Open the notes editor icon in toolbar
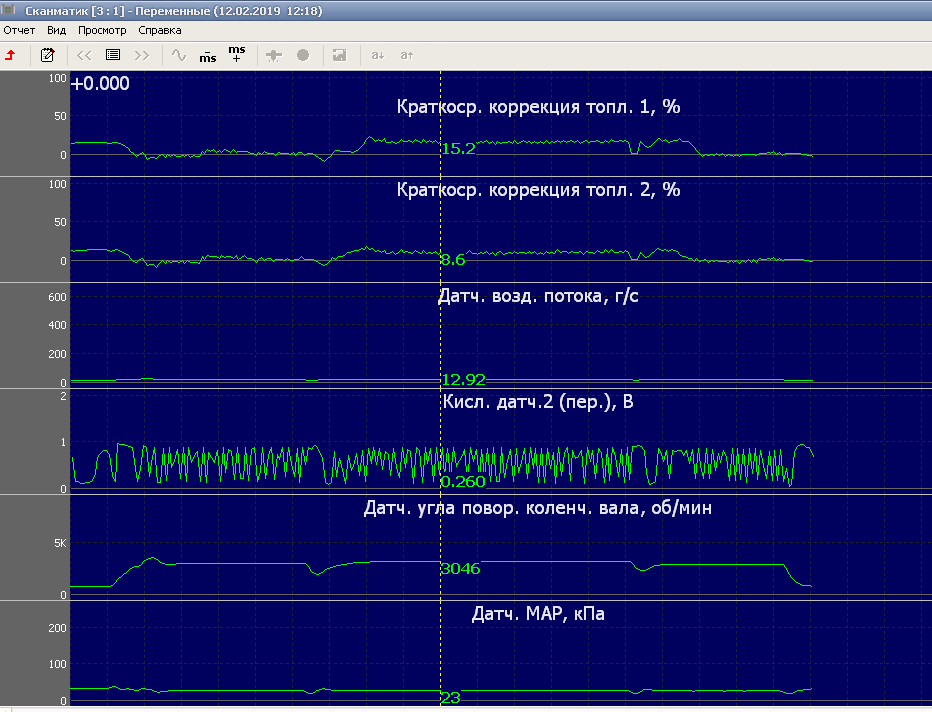Screen dimensions: 932x712 coord(47,55)
